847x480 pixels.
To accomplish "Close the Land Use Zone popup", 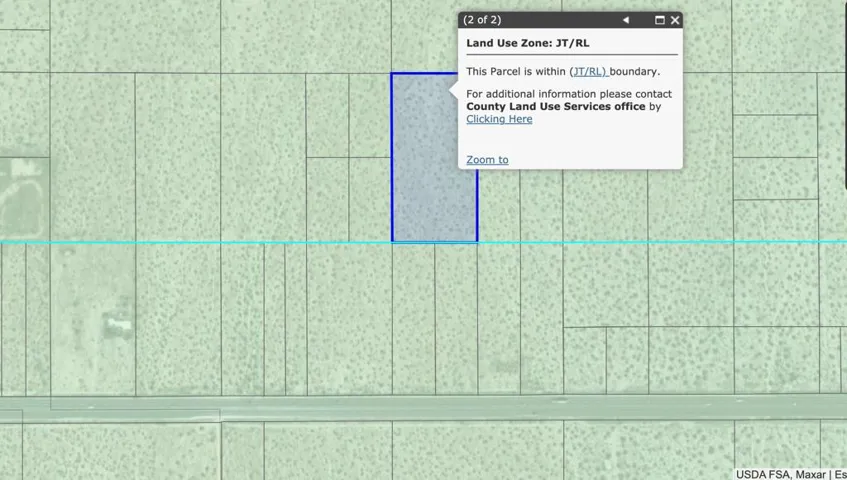I will (675, 20).
